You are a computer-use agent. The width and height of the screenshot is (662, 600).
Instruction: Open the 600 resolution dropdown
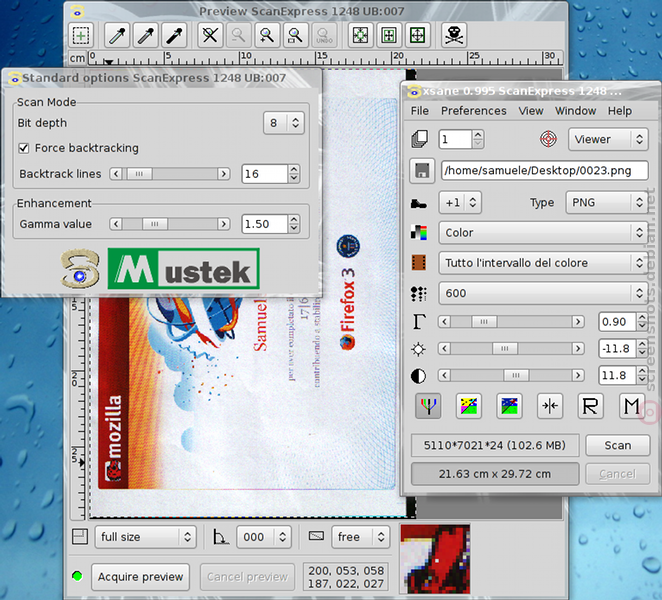(x=543, y=293)
